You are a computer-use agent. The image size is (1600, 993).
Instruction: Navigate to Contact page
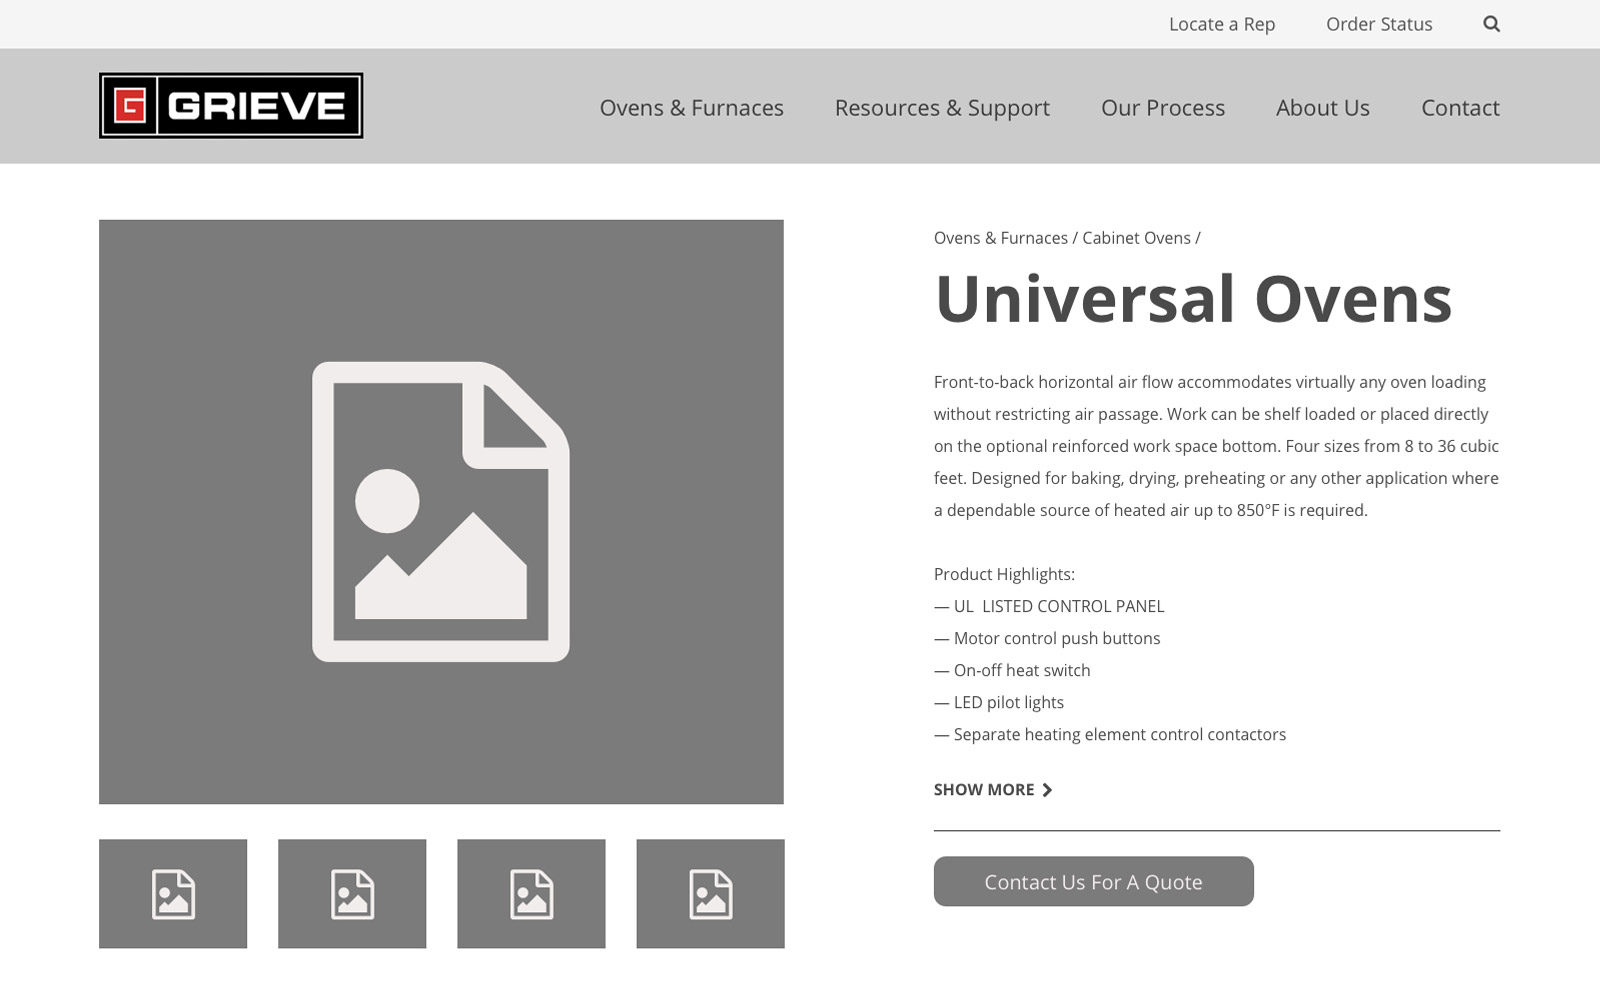click(x=1460, y=107)
